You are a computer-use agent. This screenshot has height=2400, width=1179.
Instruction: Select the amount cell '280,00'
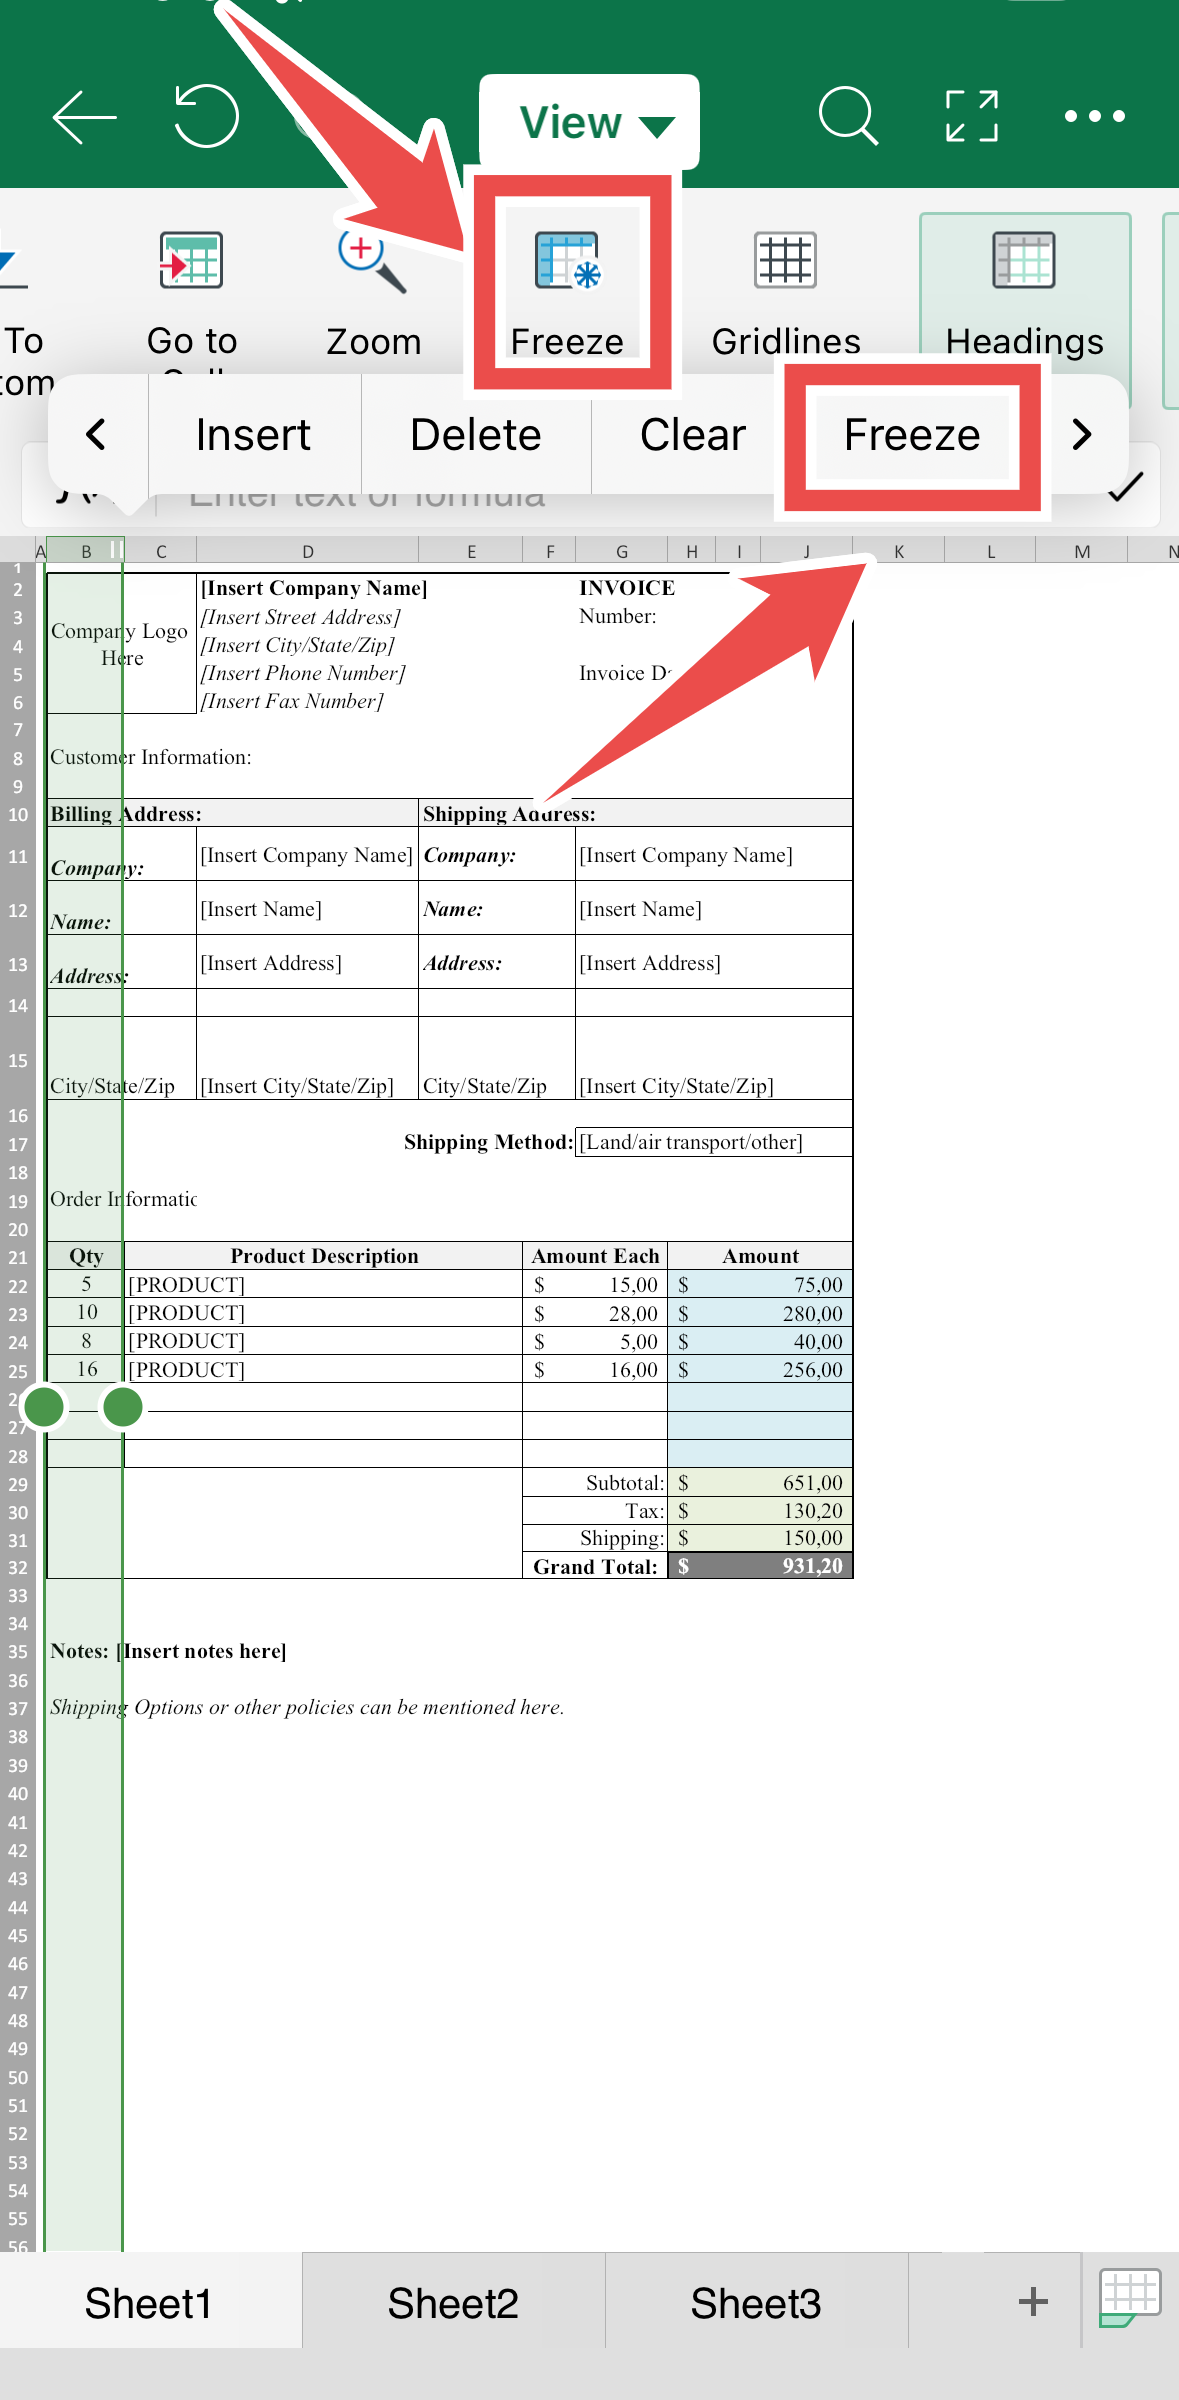[x=760, y=1313]
